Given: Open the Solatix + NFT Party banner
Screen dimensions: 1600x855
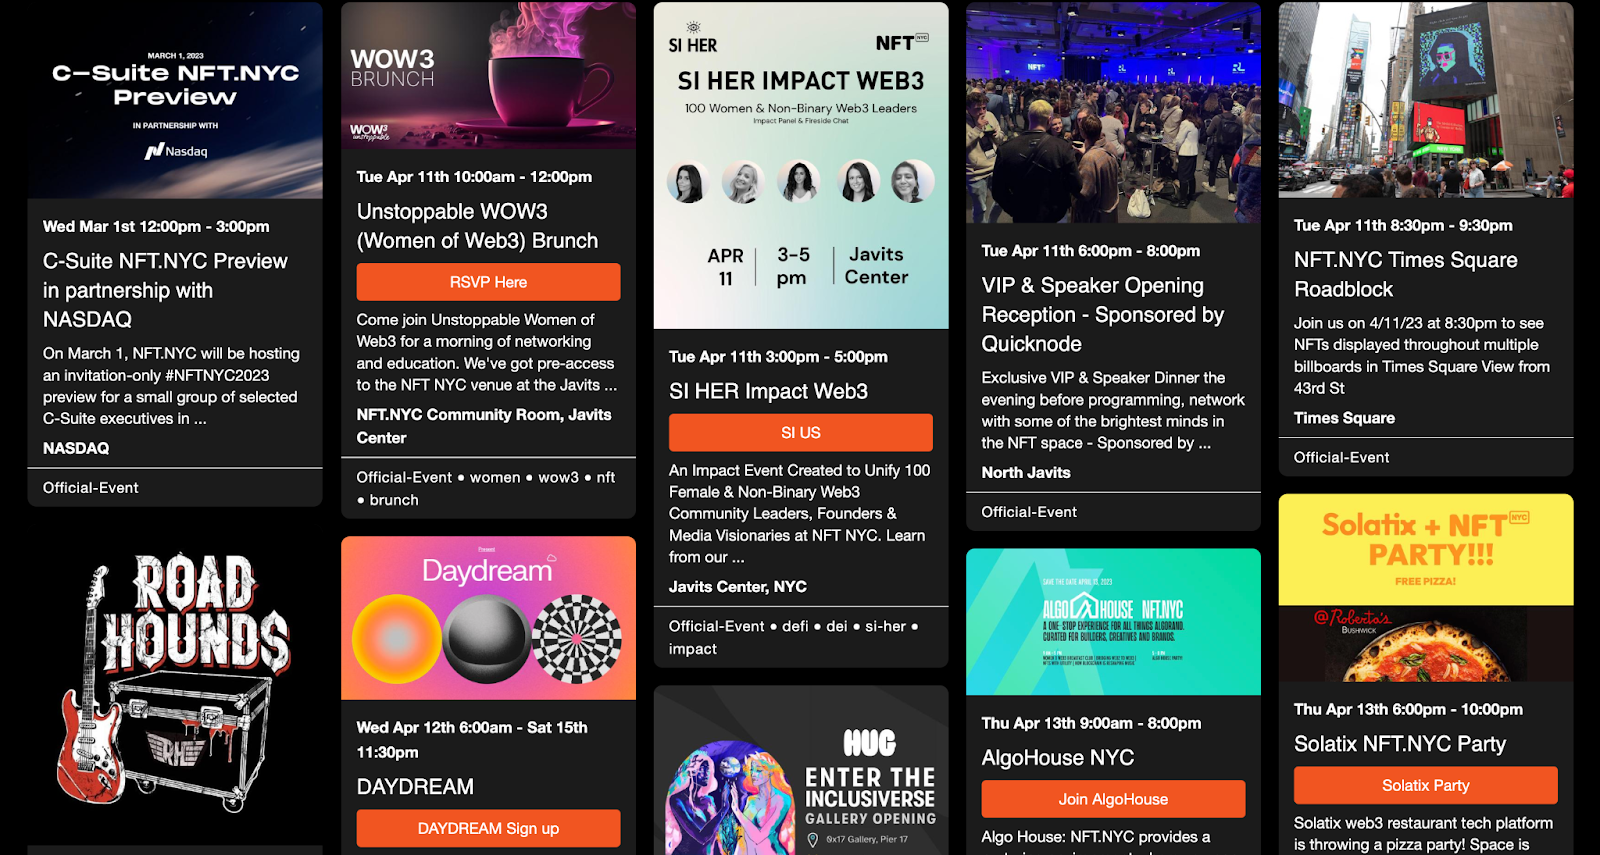Looking at the screenshot, I should [x=1426, y=588].
